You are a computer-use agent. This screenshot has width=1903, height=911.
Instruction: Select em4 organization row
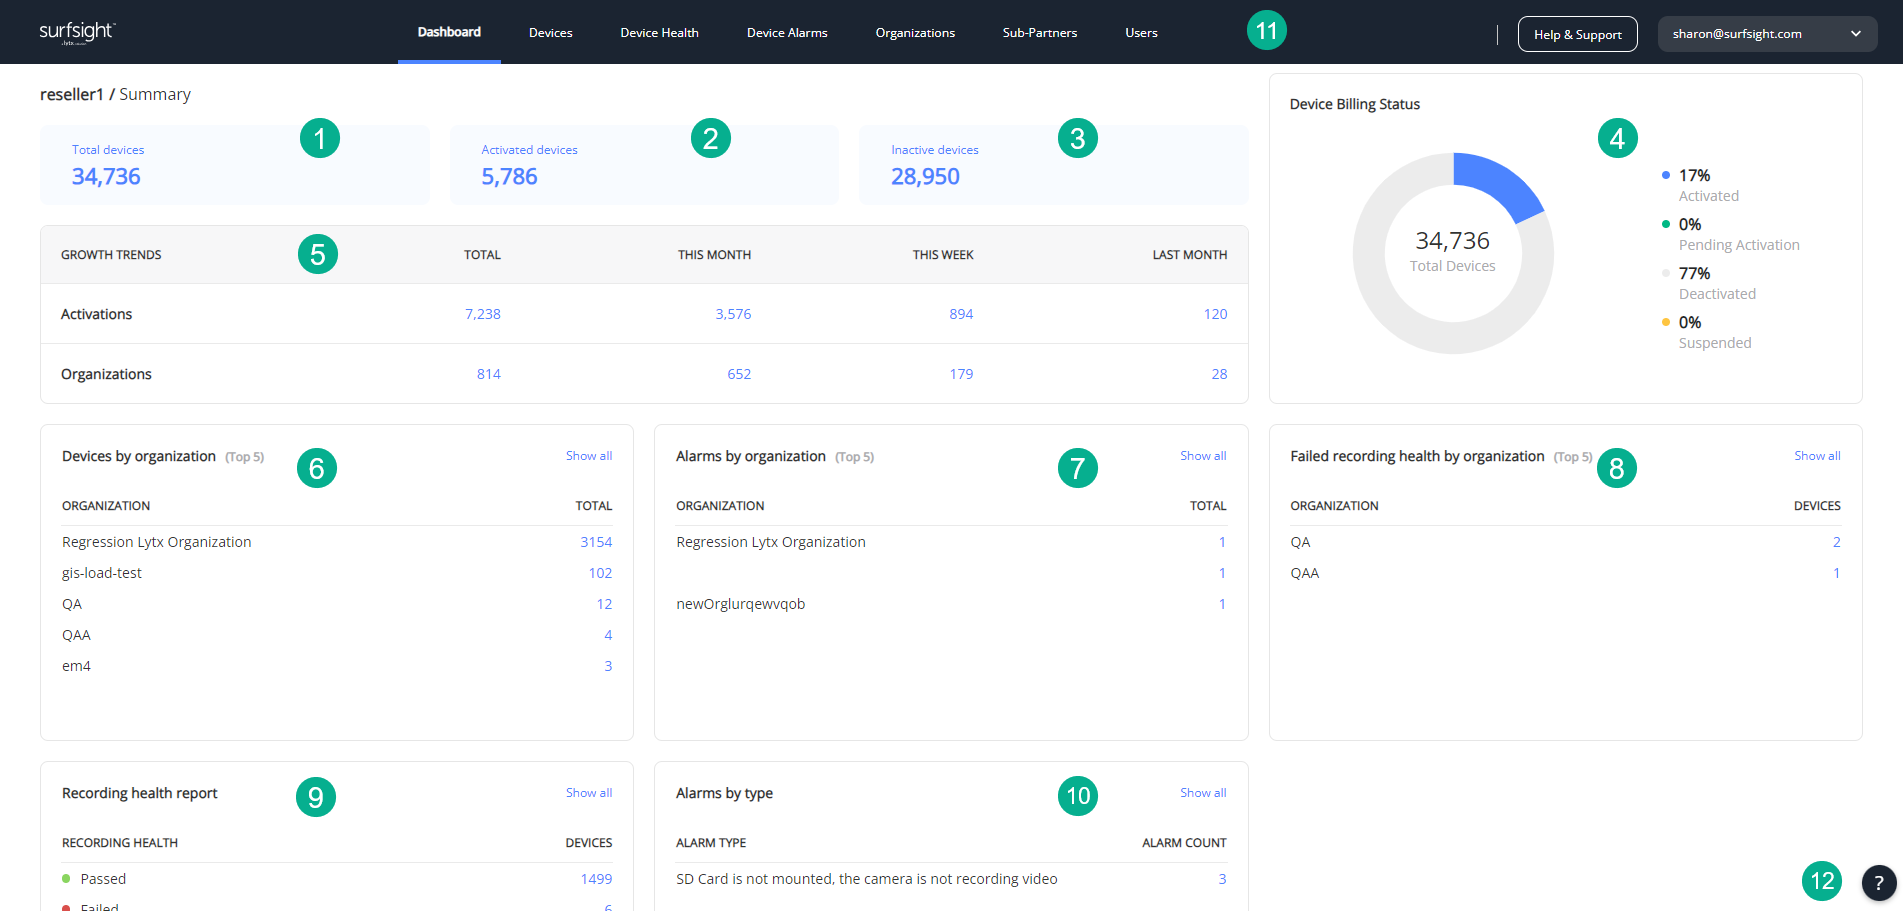(x=337, y=666)
